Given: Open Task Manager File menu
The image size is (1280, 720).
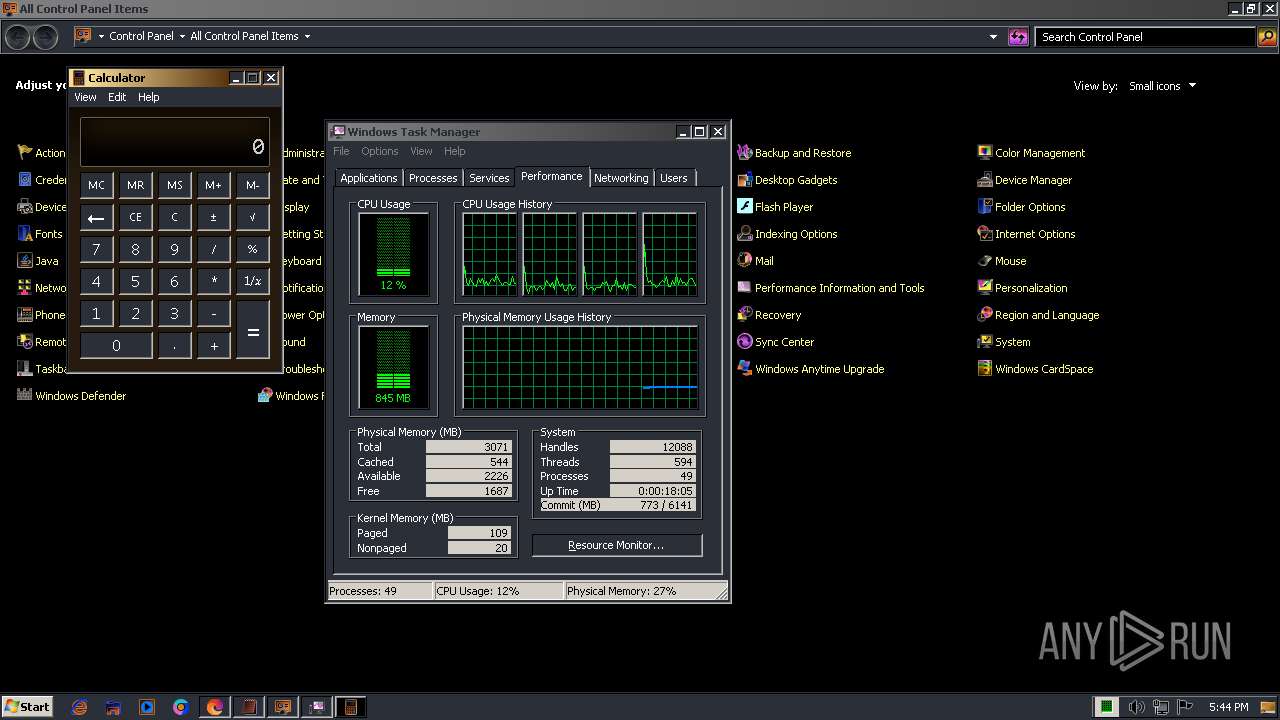Looking at the screenshot, I should [x=341, y=151].
